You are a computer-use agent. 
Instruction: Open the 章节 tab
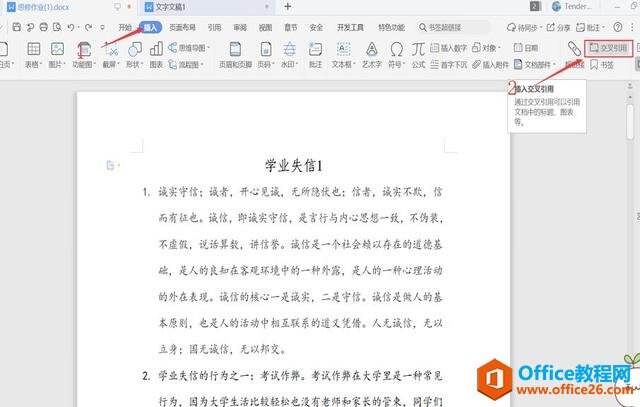(x=291, y=27)
